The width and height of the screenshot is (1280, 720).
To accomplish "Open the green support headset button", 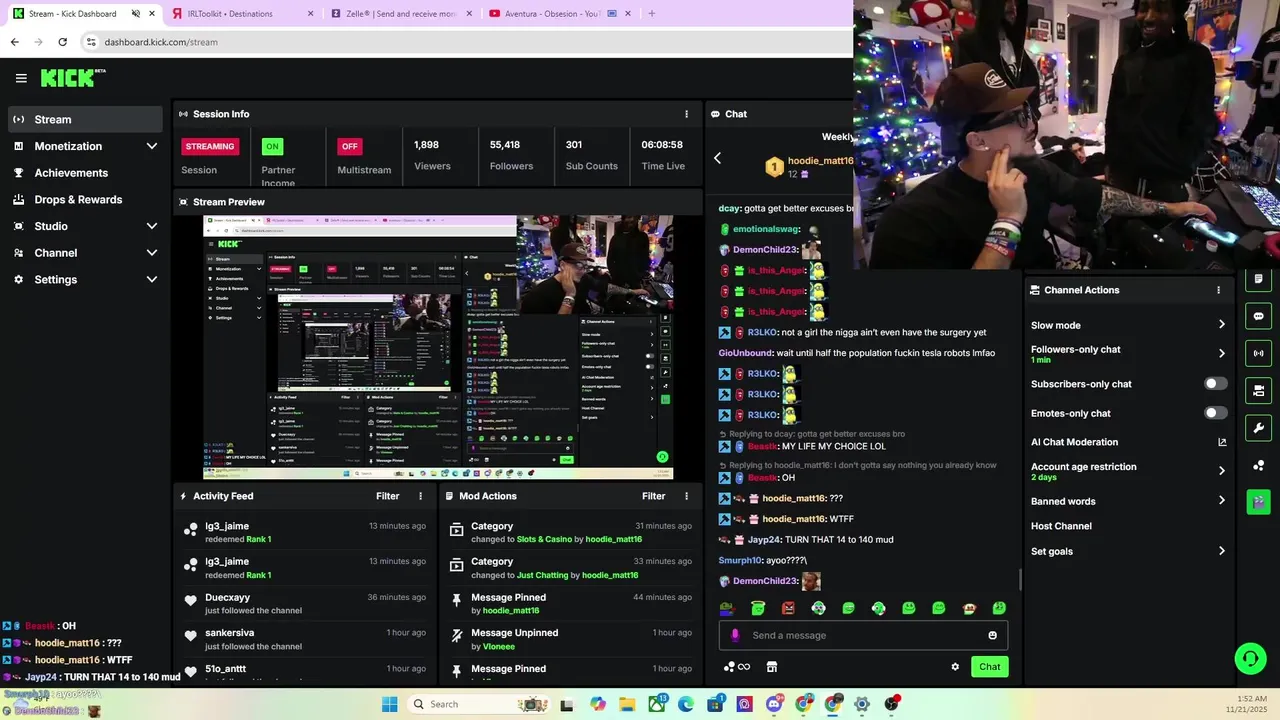I will click(x=1250, y=658).
